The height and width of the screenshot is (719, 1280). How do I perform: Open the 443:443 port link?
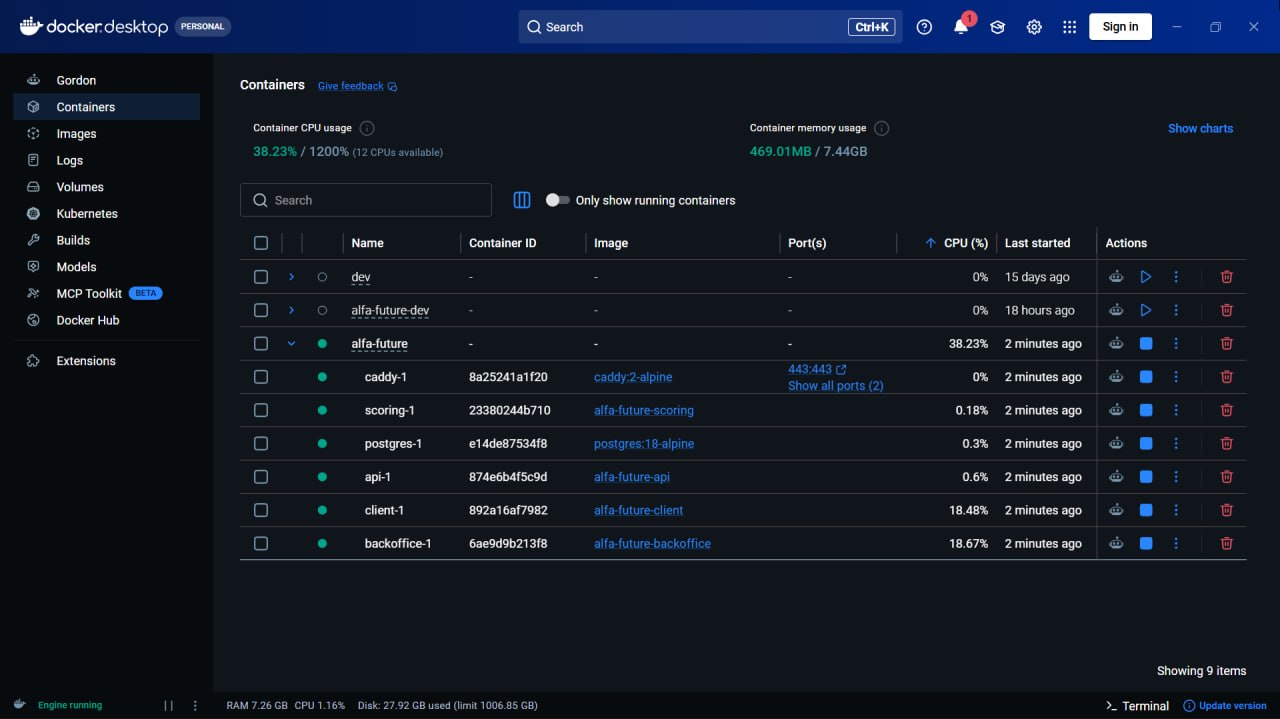click(x=817, y=369)
